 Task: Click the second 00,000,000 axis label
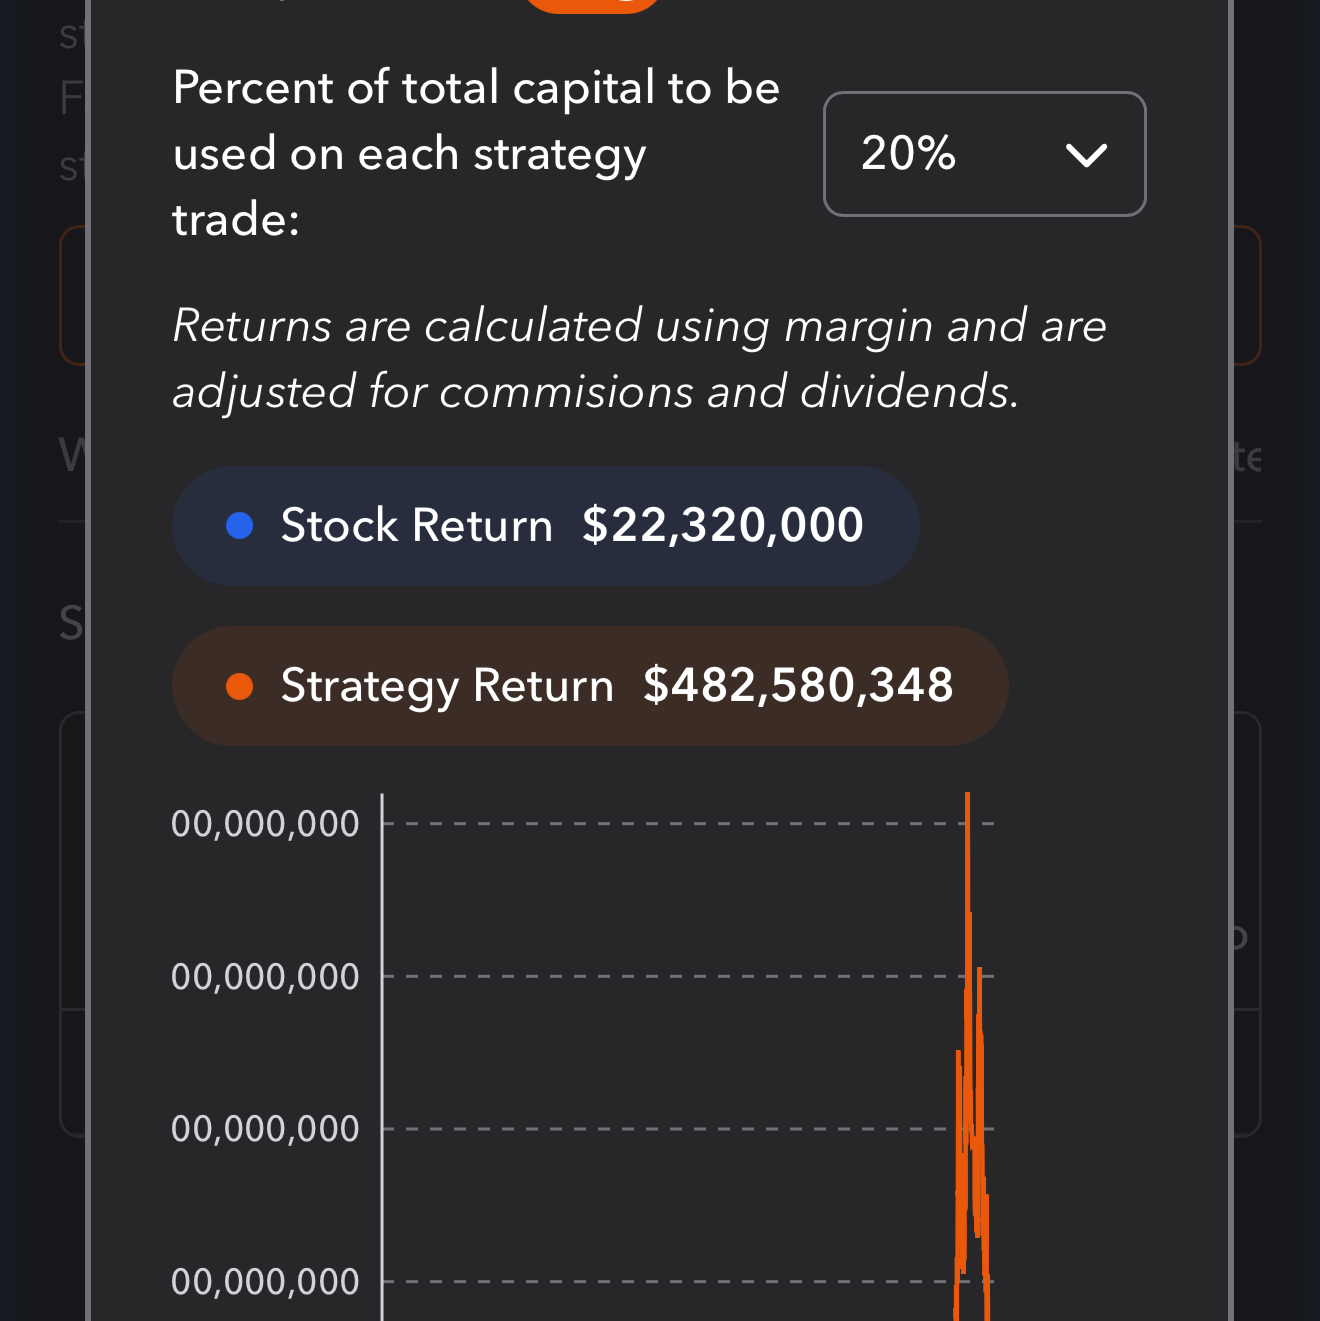pyautogui.click(x=265, y=977)
